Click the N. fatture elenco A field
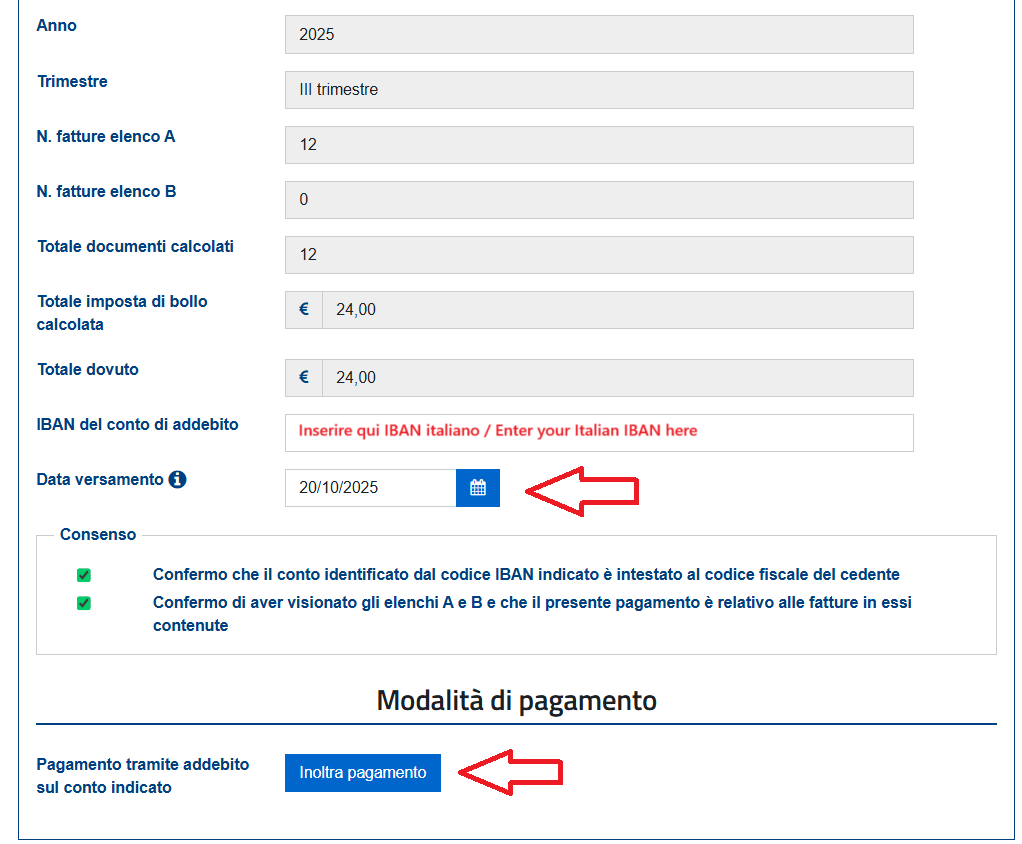 [596, 145]
